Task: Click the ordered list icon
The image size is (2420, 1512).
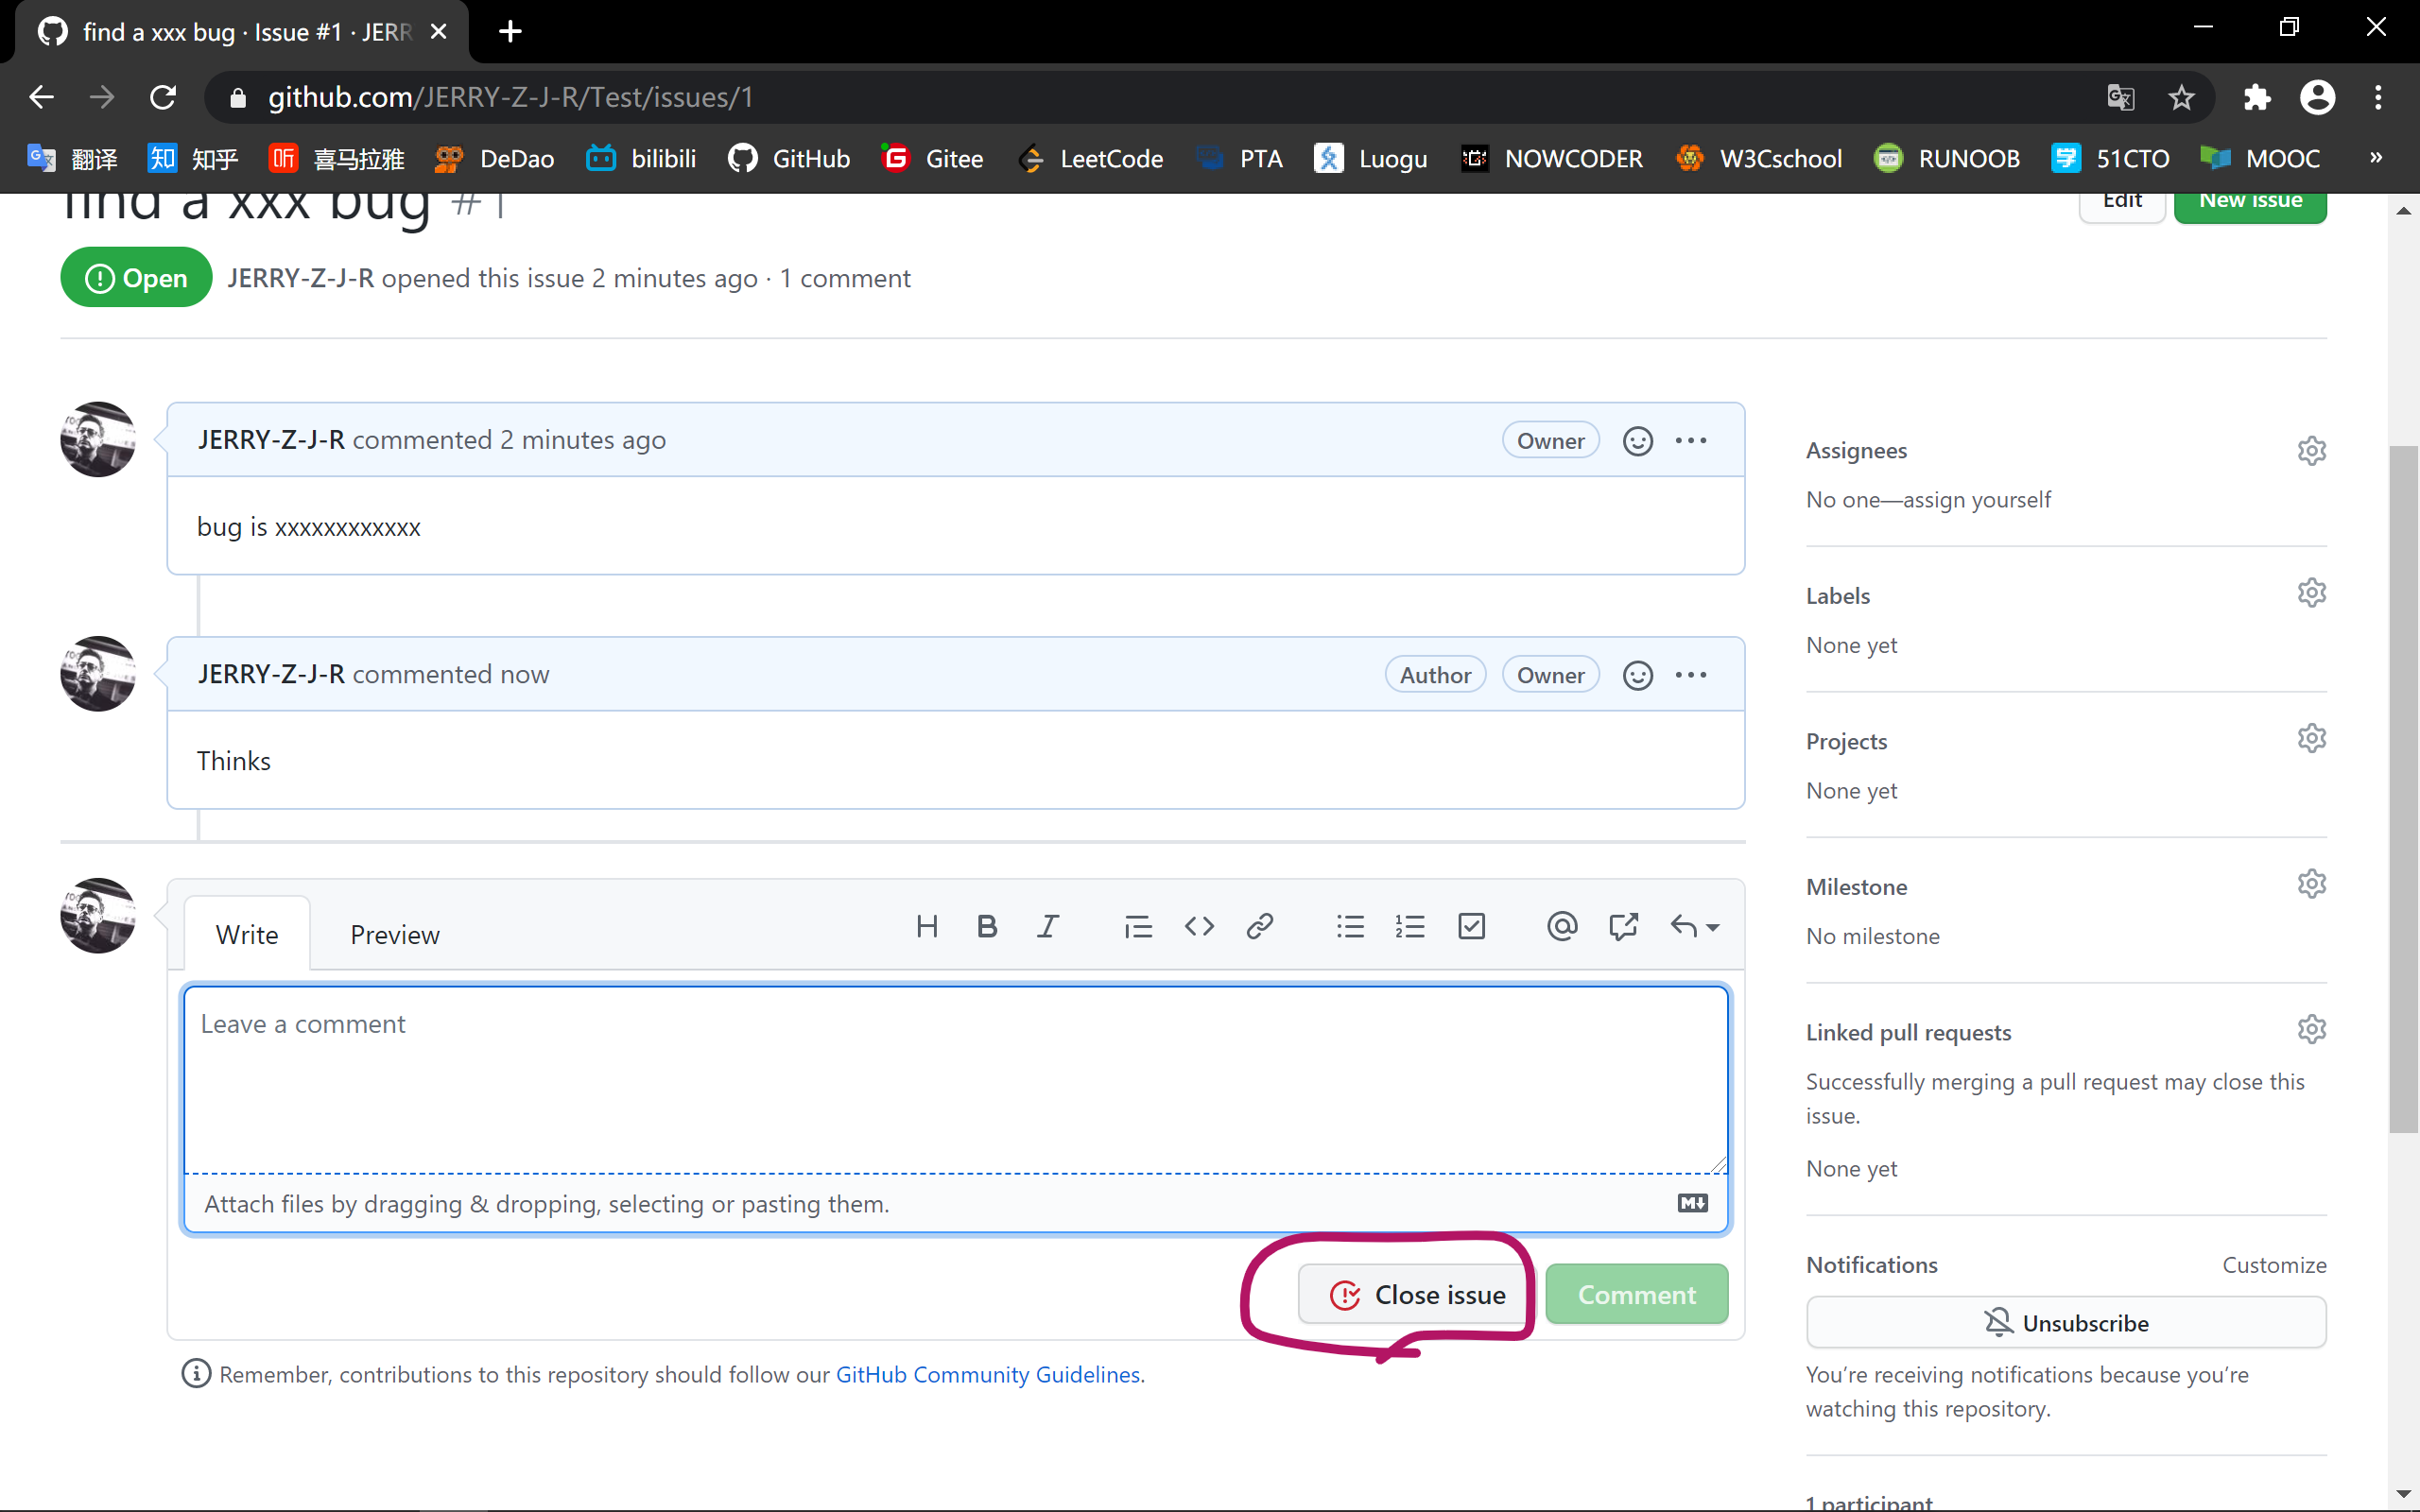Action: tap(1409, 925)
